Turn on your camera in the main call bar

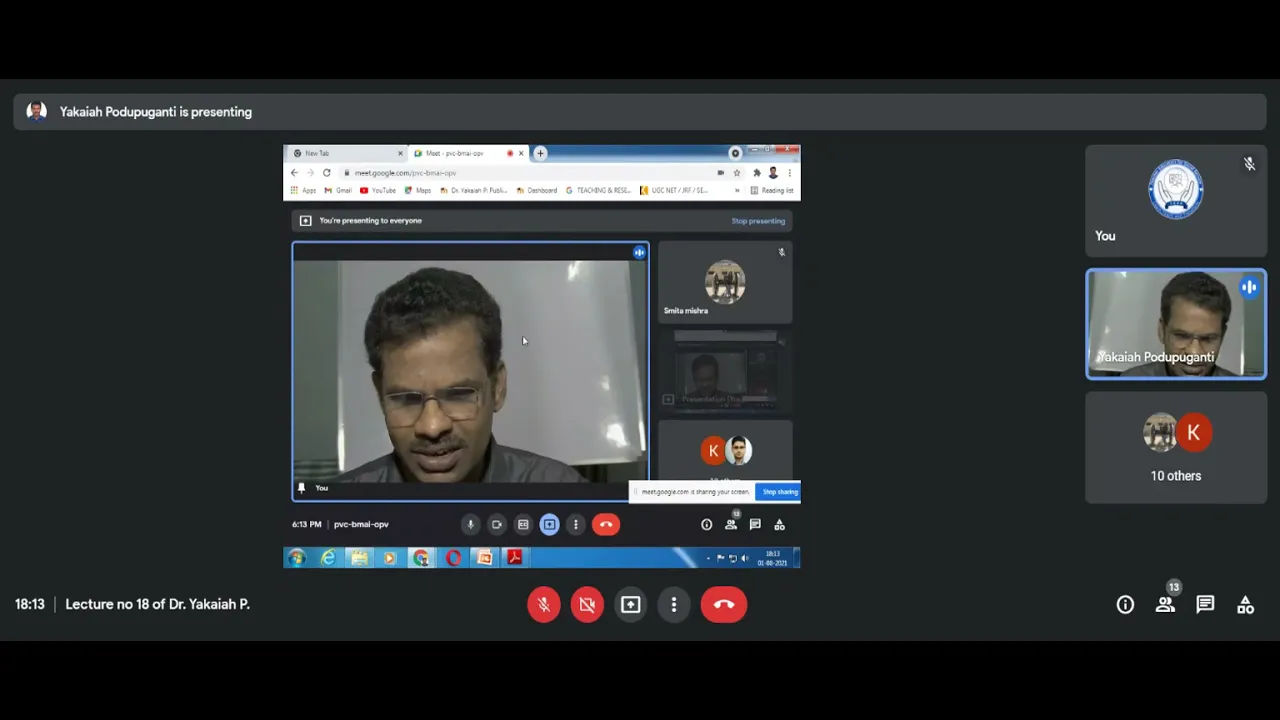pos(587,604)
